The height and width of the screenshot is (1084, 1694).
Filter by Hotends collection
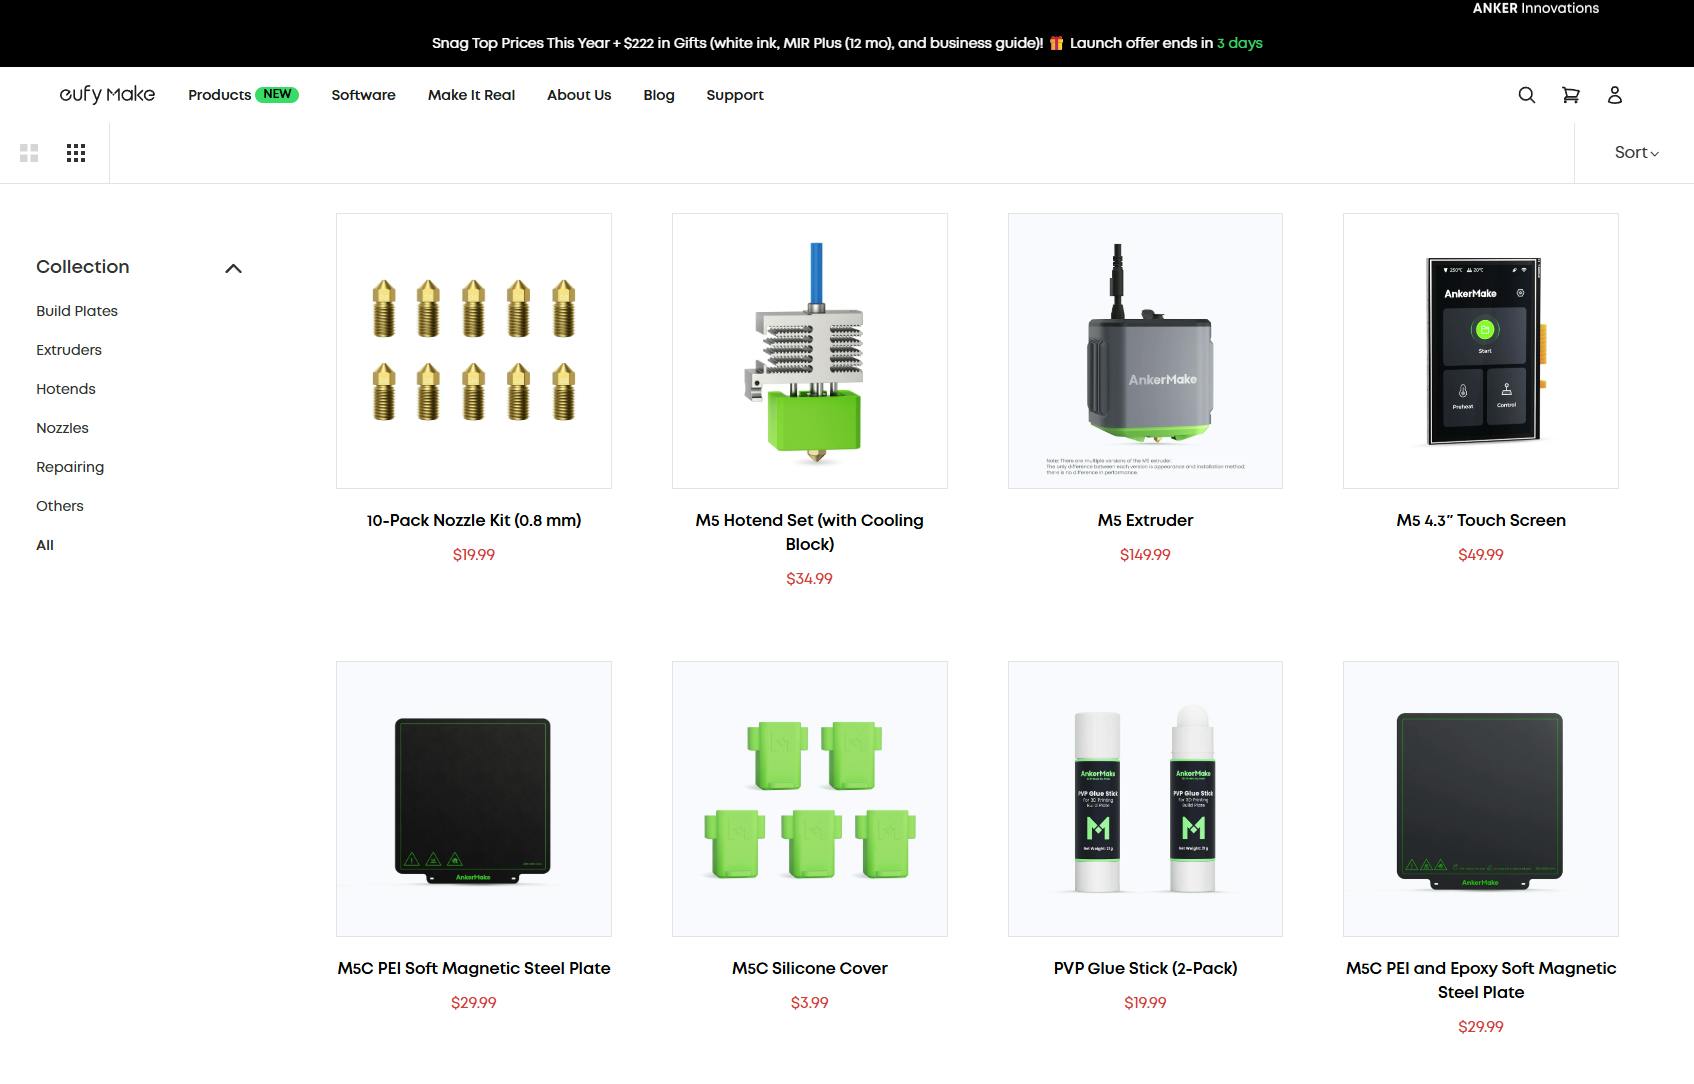coord(66,389)
